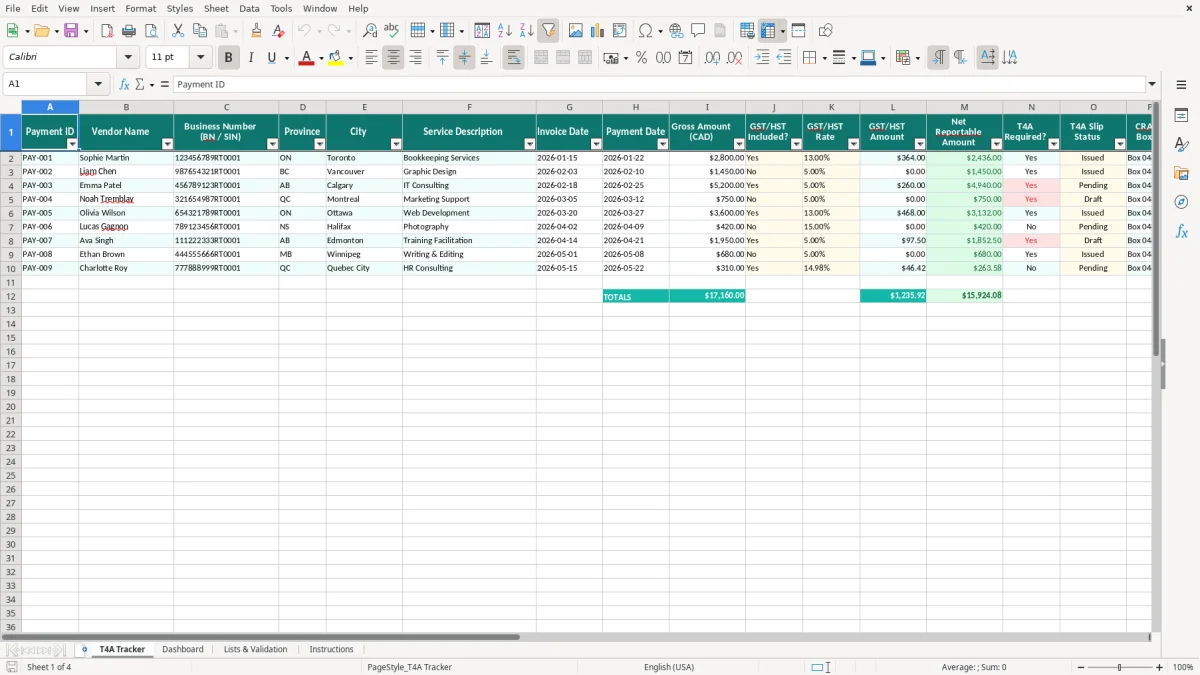The width and height of the screenshot is (1200, 675).
Task: Click the Print icon
Action: (129, 31)
